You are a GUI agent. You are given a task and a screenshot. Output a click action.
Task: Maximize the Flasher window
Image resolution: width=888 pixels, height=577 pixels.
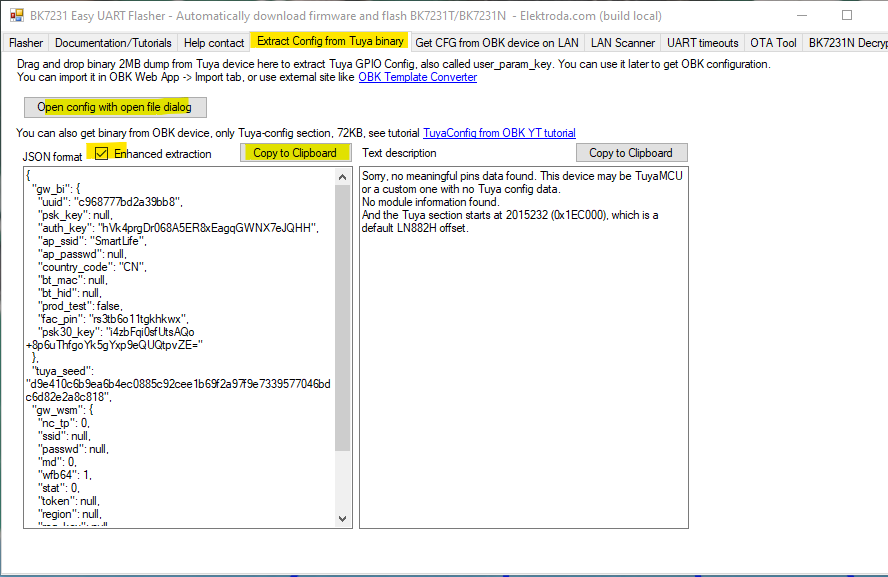coord(847,15)
